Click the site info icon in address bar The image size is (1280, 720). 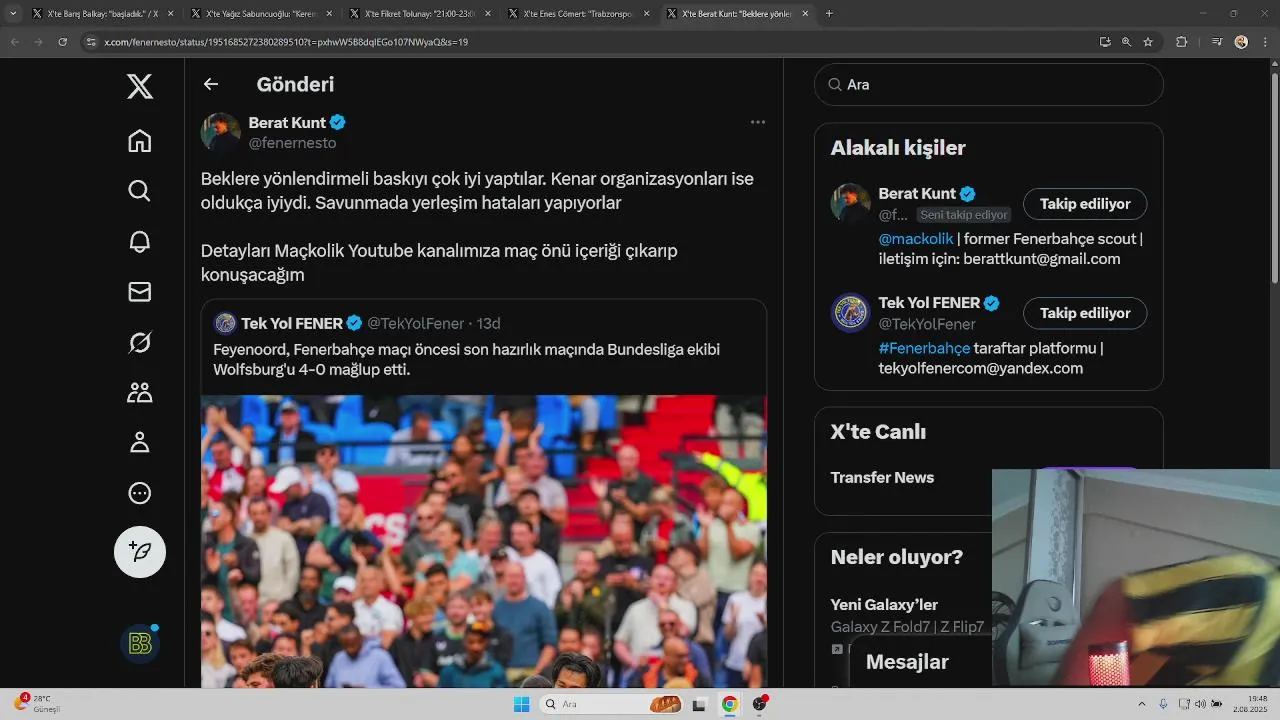click(91, 42)
